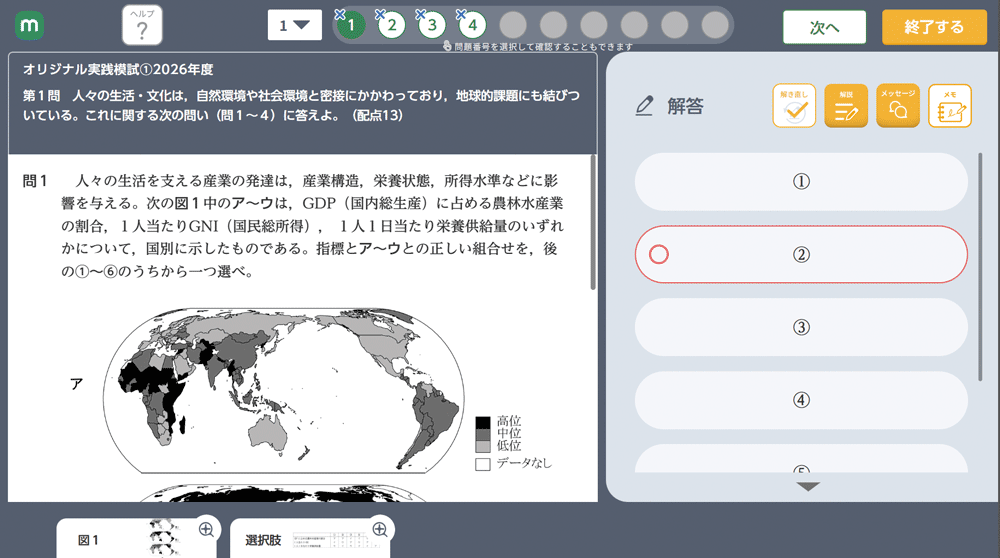Click the down arrow below answer list
This screenshot has height=558, width=1000.
[808, 487]
